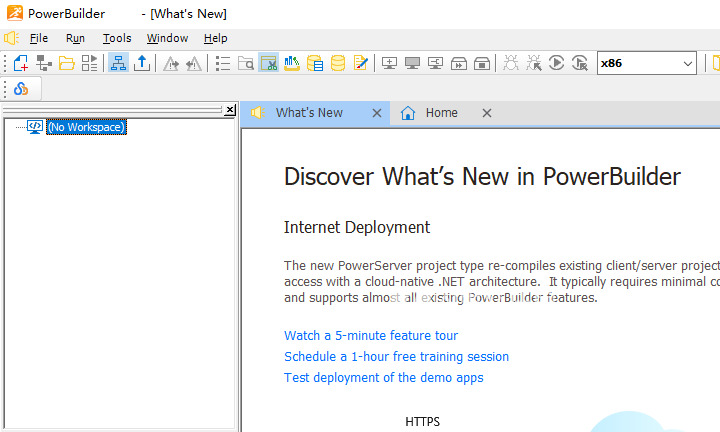Open Schedule a 1-hour free training session link

pyautogui.click(x=396, y=357)
